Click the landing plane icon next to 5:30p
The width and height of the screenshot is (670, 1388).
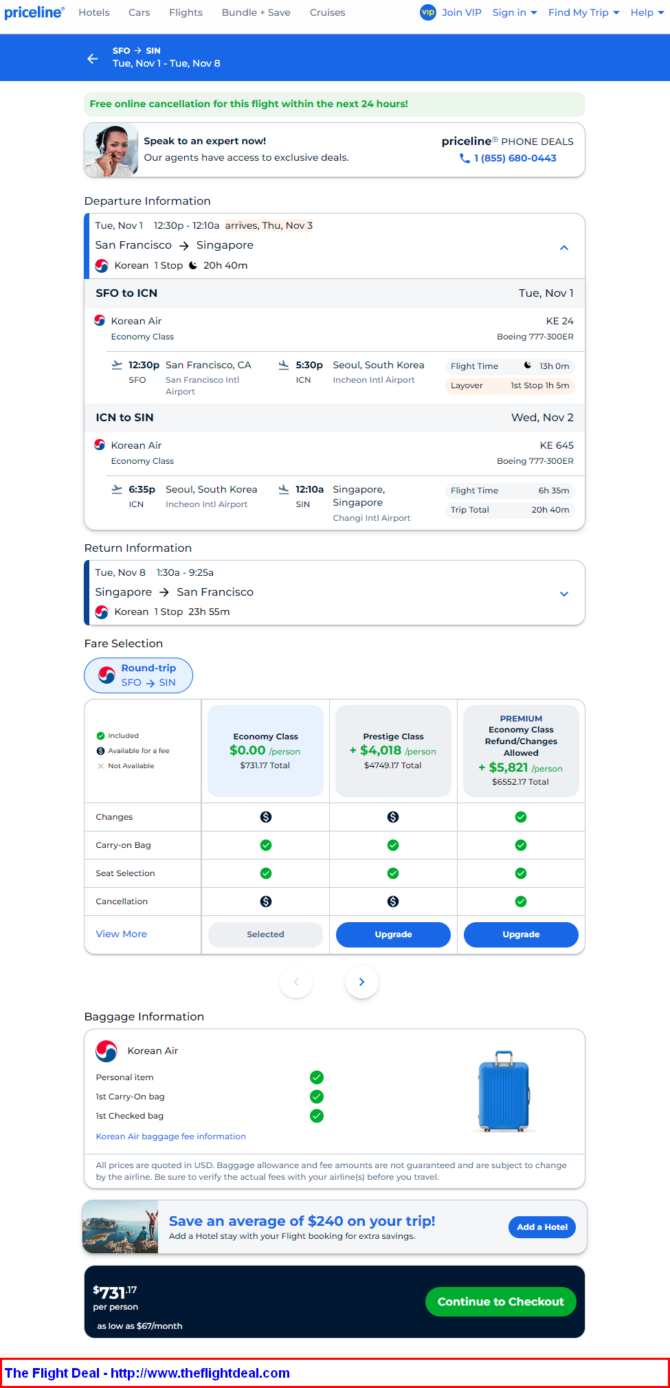[x=284, y=365]
